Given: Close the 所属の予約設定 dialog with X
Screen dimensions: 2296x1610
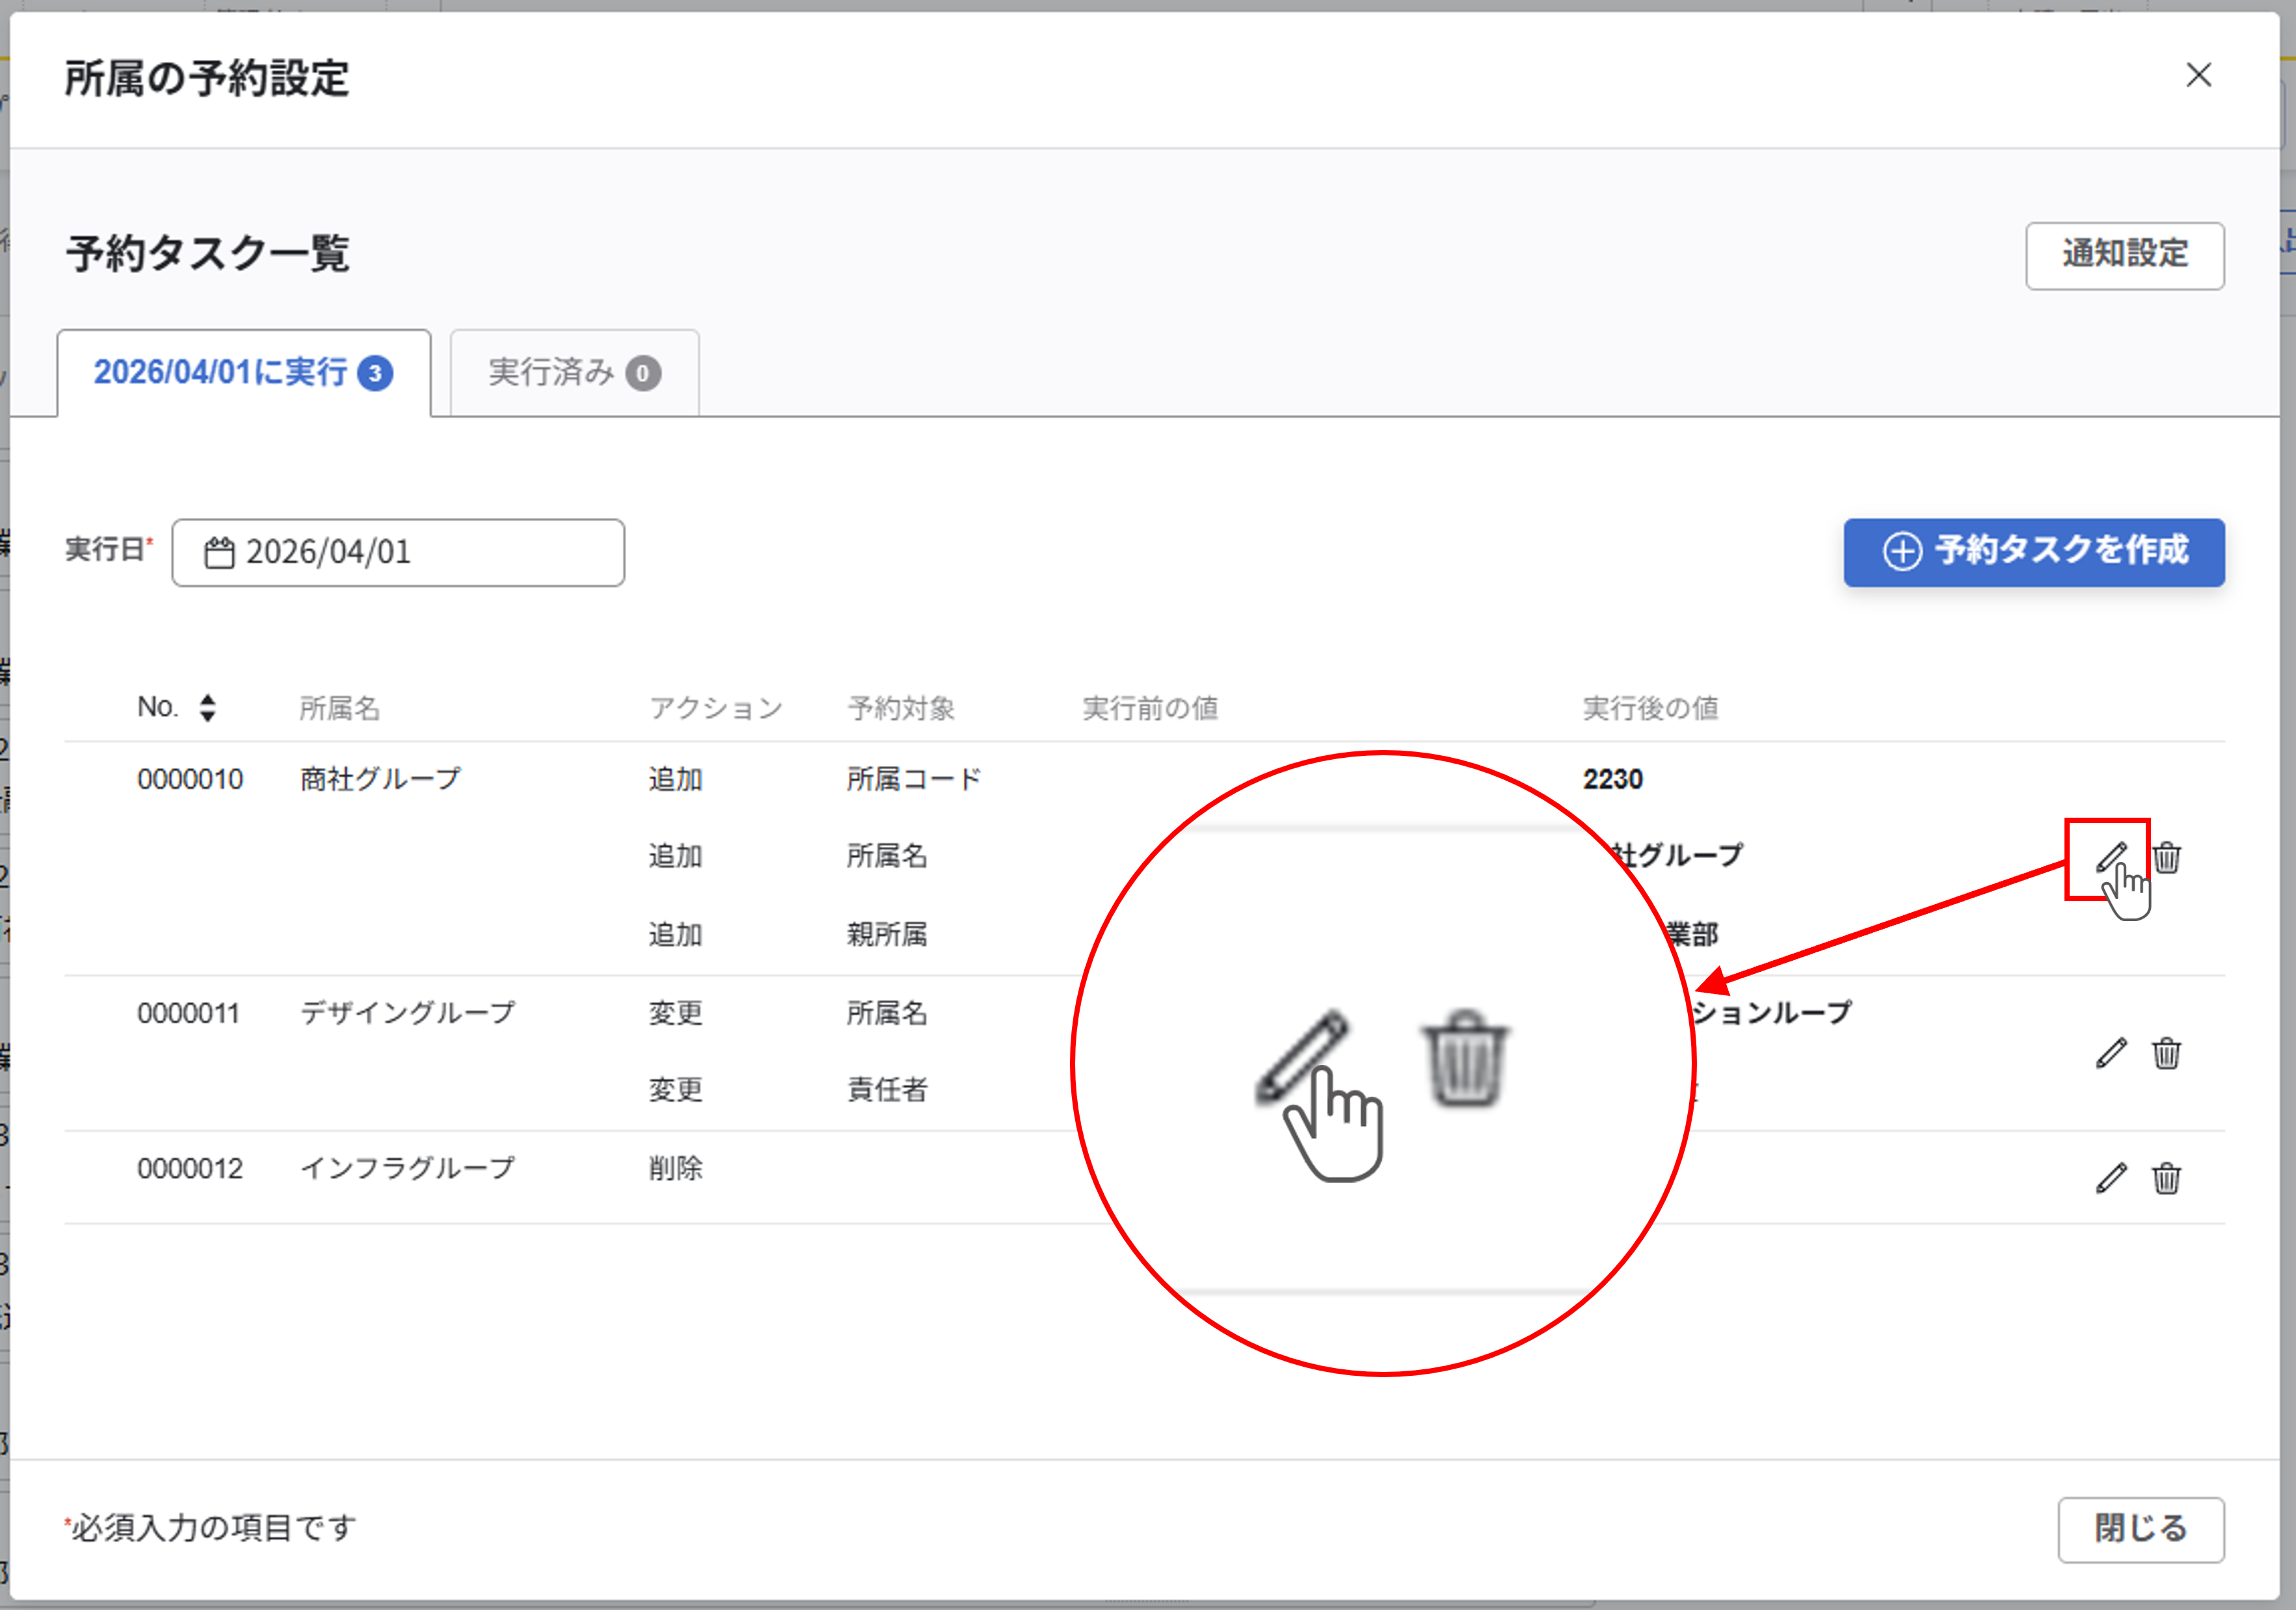Looking at the screenshot, I should click(x=2198, y=75).
